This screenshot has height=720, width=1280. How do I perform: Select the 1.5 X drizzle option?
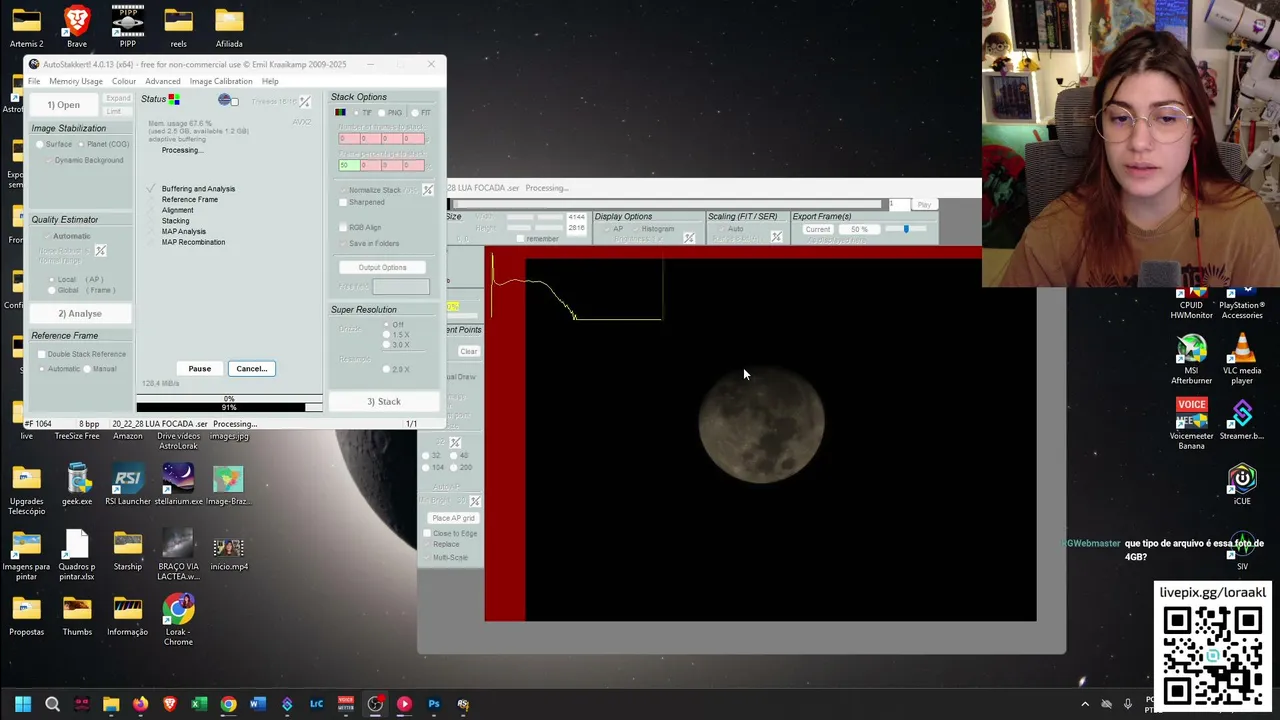pyautogui.click(x=397, y=335)
